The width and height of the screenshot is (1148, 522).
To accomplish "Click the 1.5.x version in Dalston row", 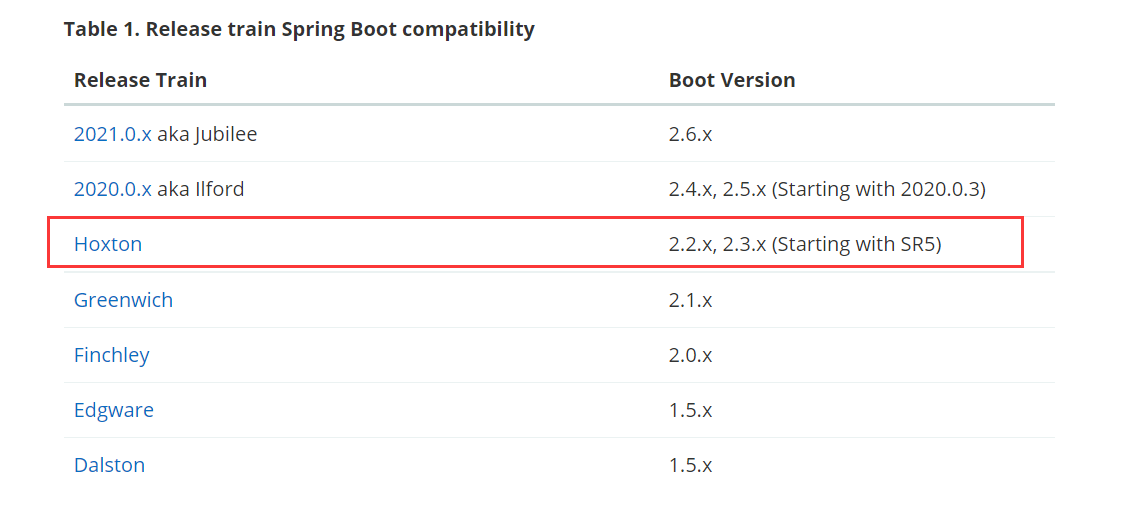I will [690, 465].
